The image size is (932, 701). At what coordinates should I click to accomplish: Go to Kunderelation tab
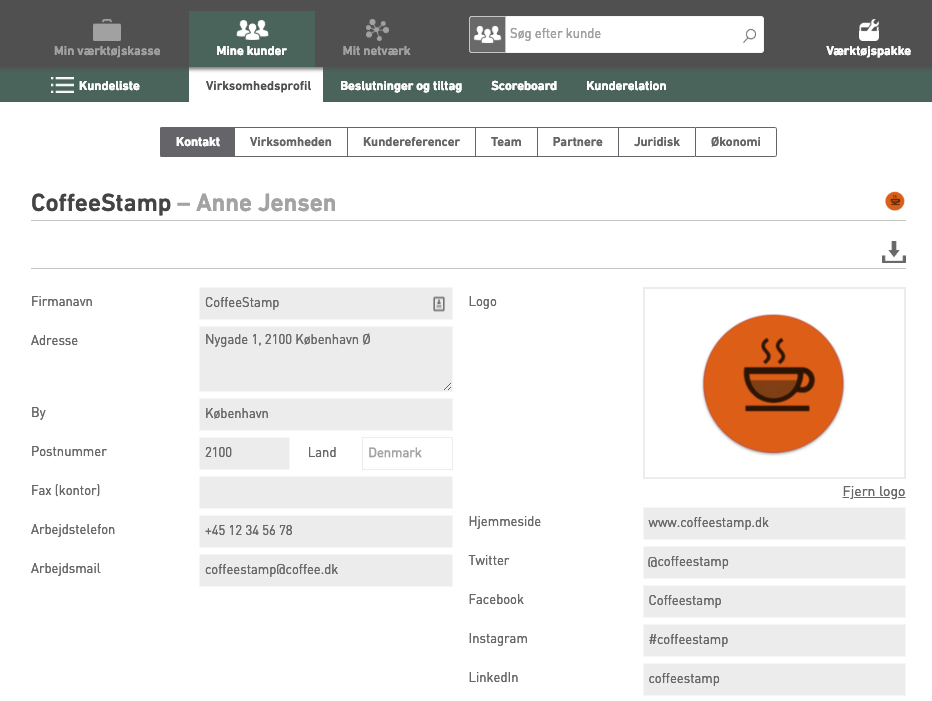tap(626, 86)
